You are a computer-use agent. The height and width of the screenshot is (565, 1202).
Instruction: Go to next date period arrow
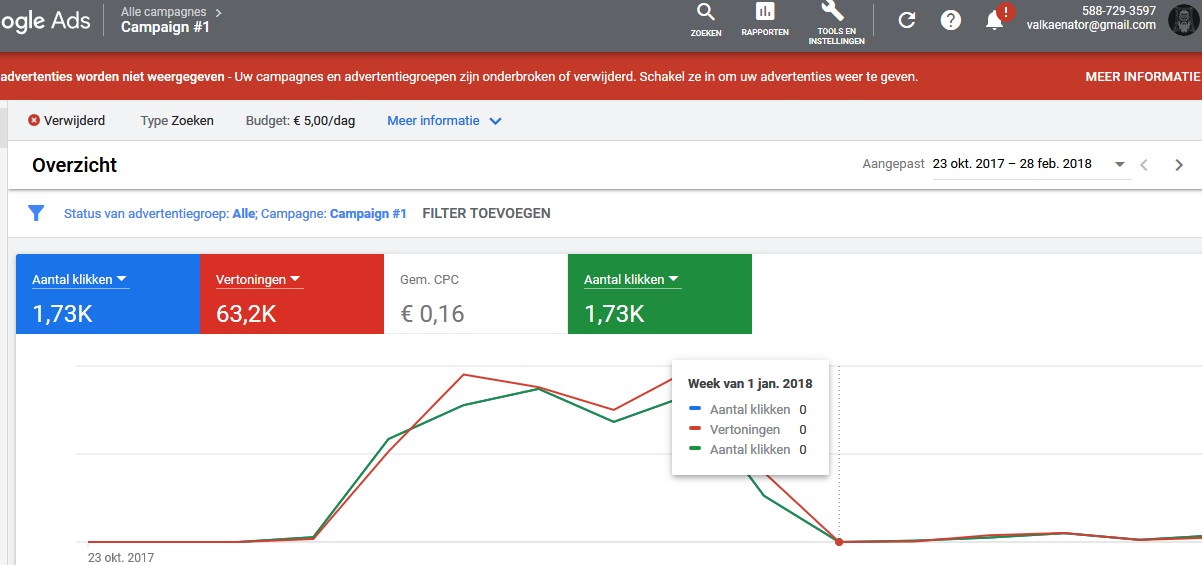pos(1179,165)
